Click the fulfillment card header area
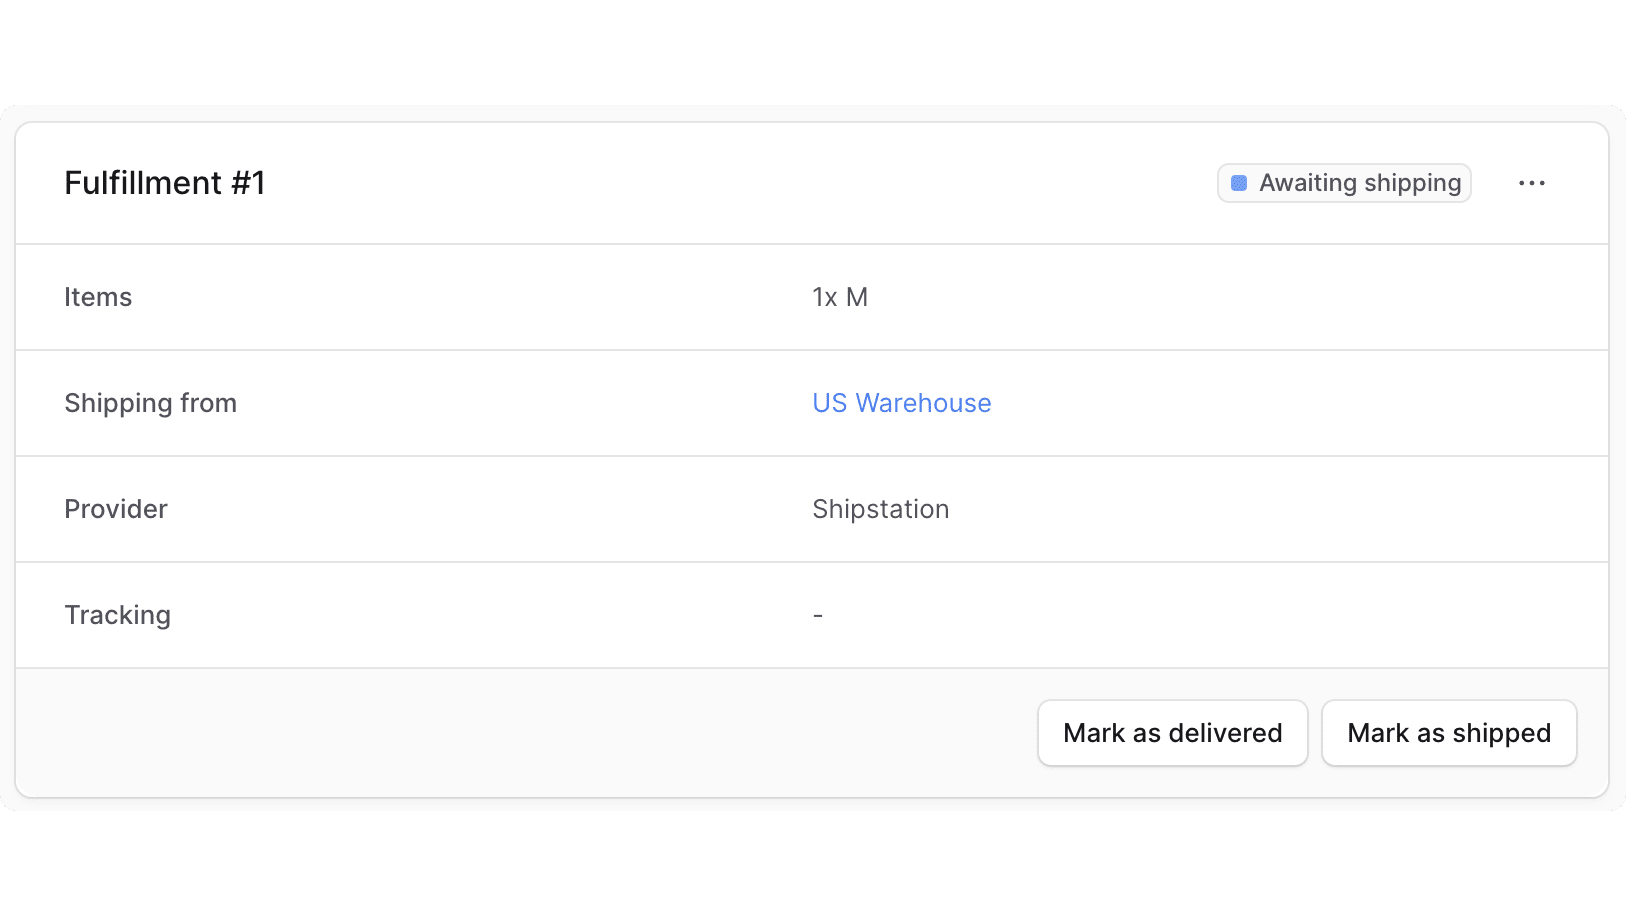The image size is (1626, 915). coord(700,183)
